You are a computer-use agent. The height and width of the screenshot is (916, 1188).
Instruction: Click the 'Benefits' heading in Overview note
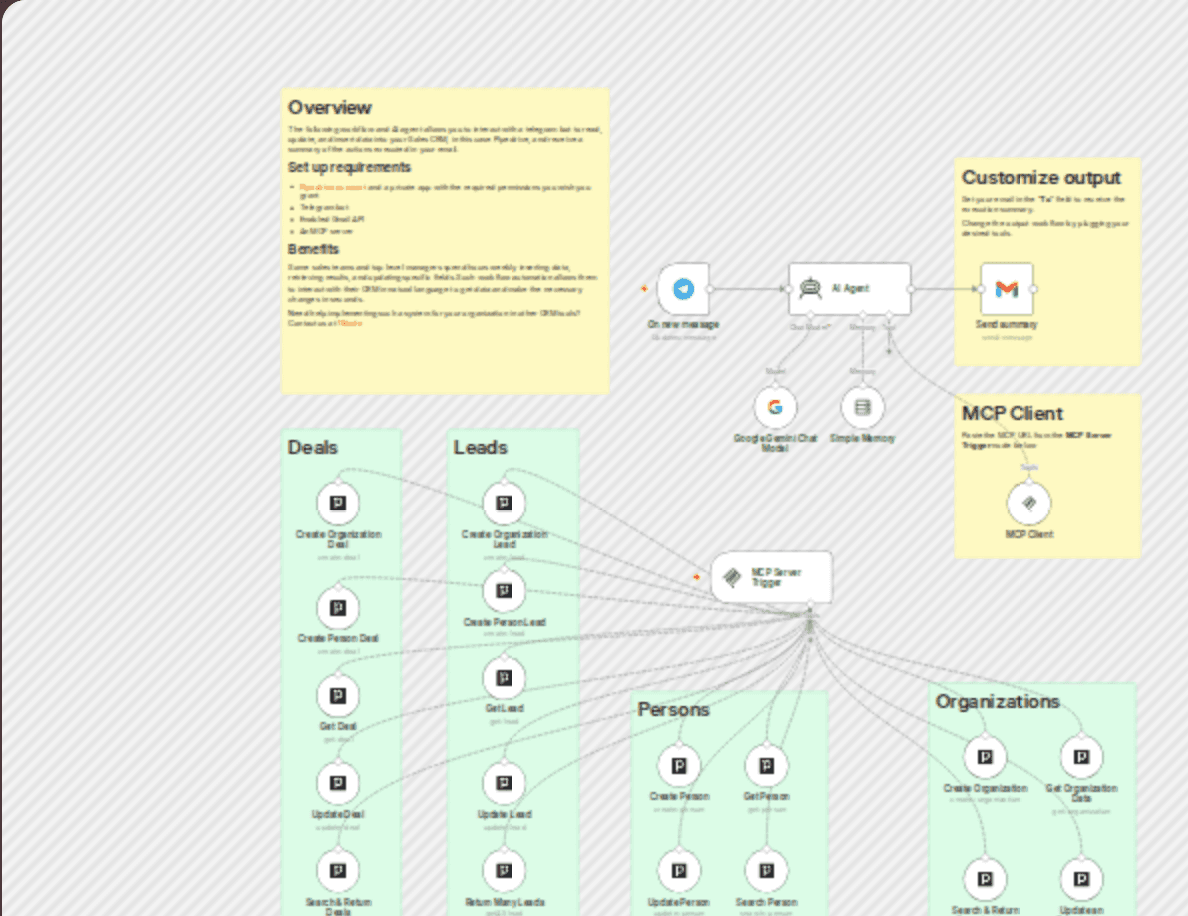(x=314, y=249)
